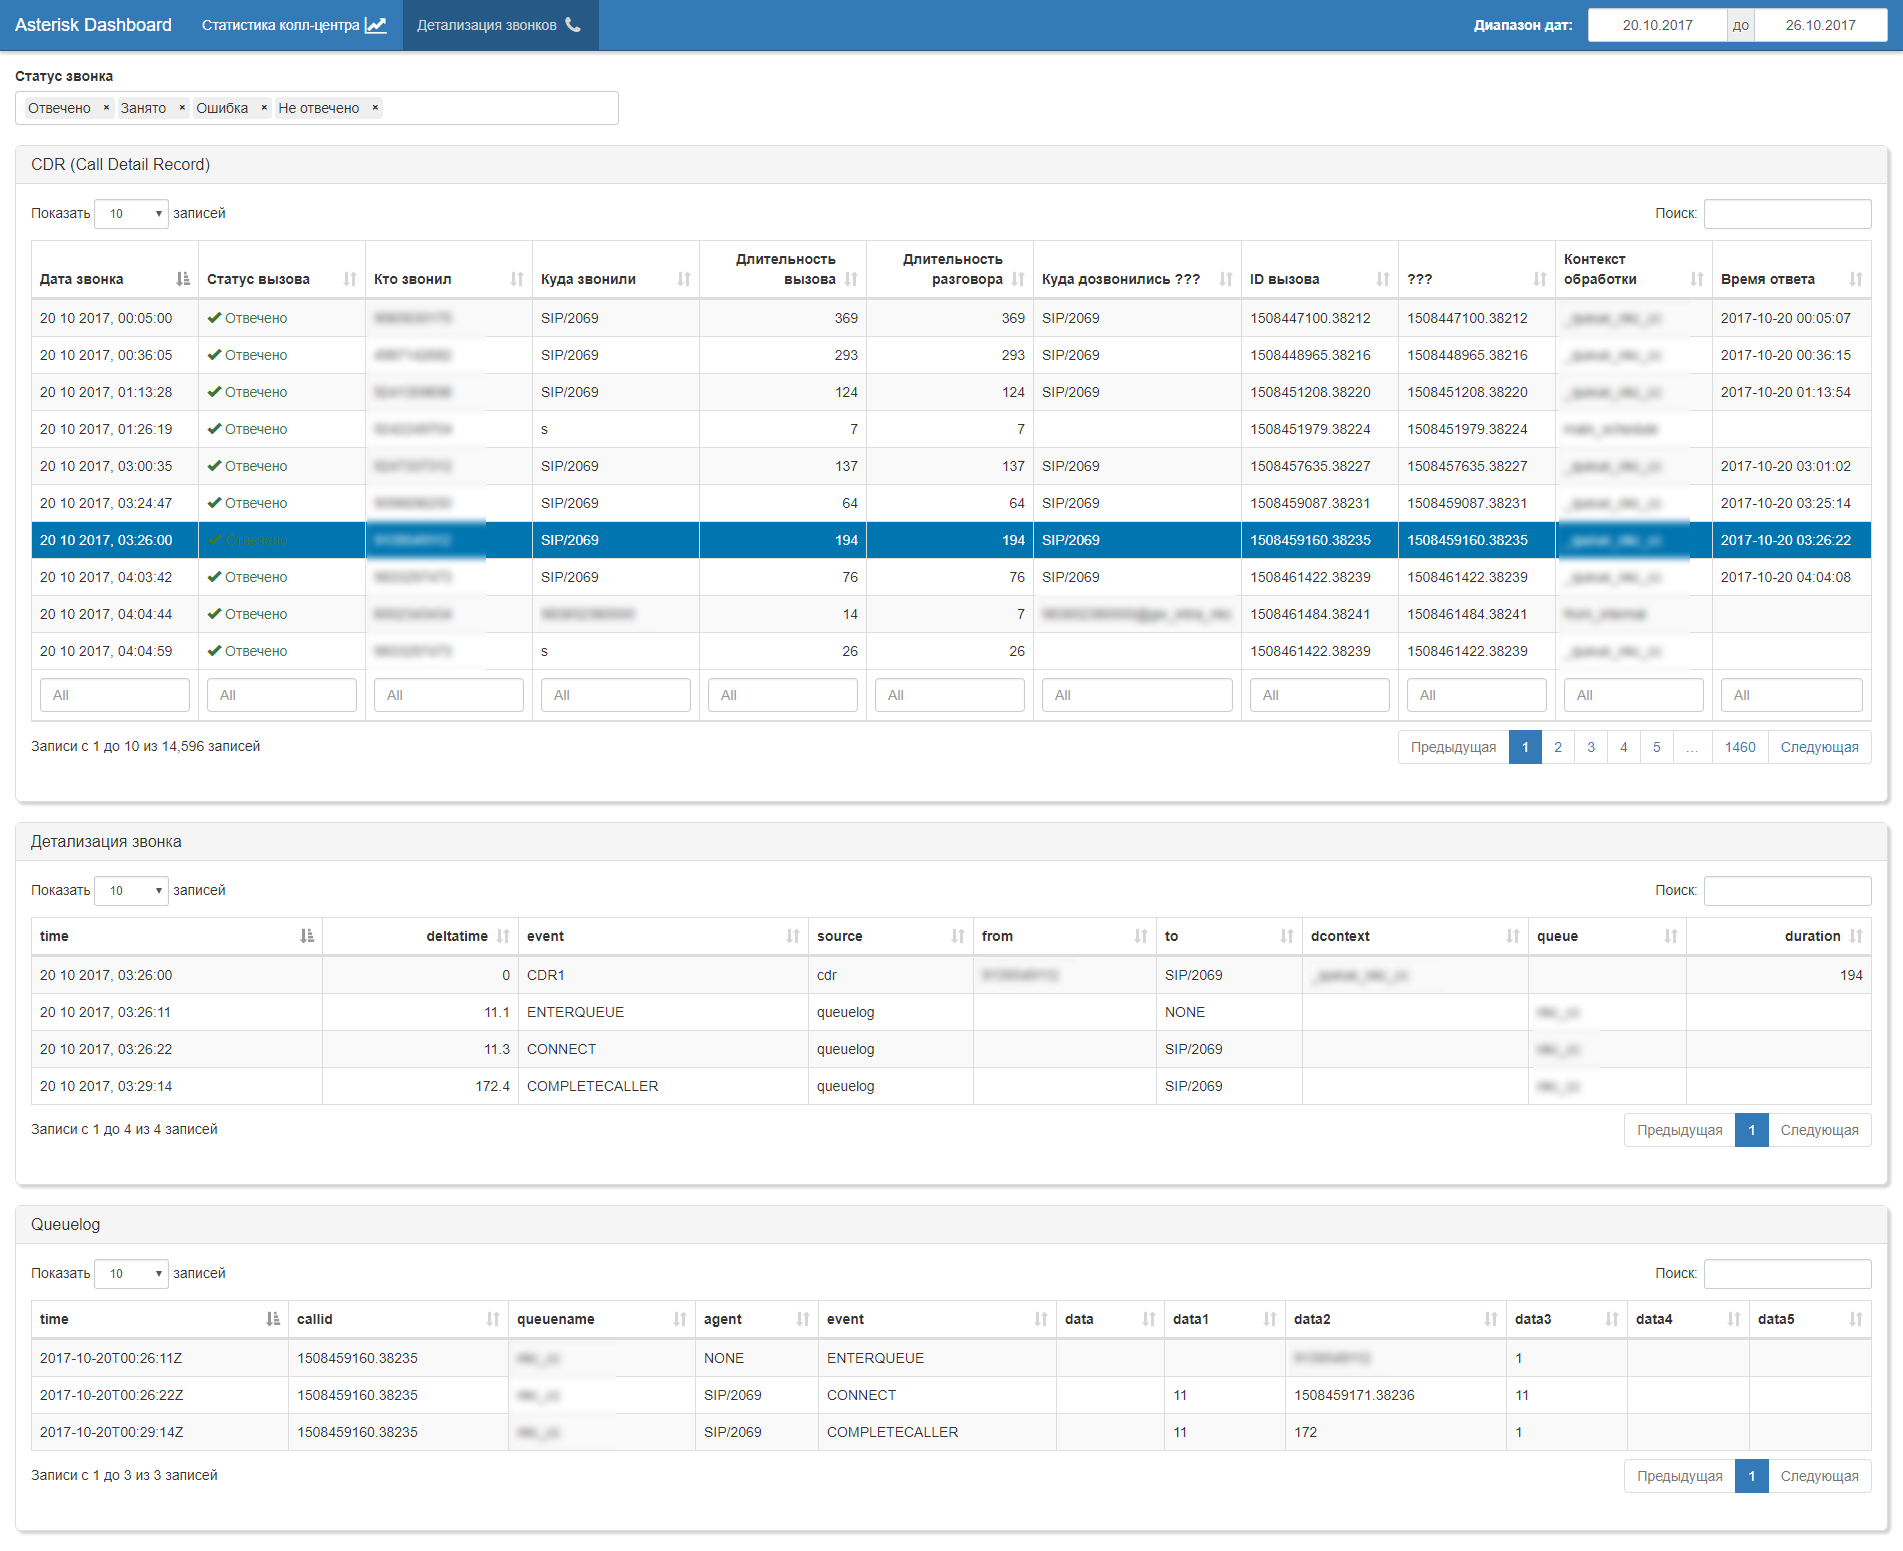Focus CDR search field
The image size is (1903, 1551).
pyautogui.click(x=1787, y=213)
